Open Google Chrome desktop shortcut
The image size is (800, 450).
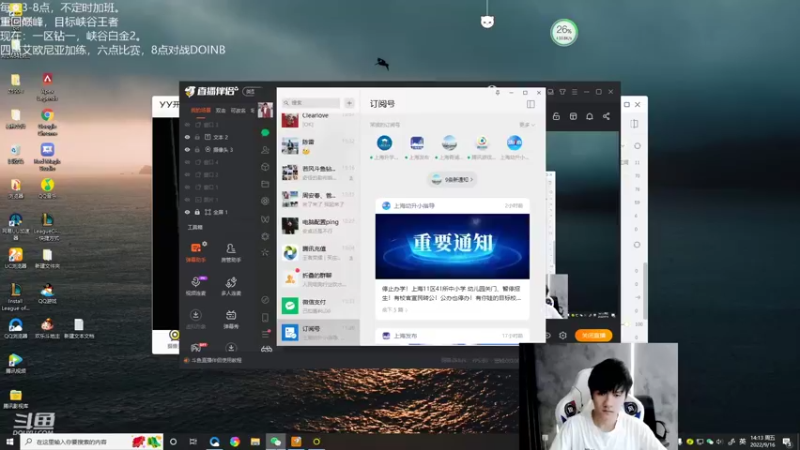47,121
